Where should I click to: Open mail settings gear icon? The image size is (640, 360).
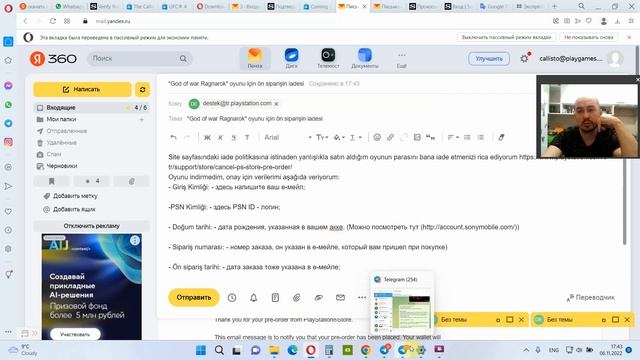(x=524, y=58)
